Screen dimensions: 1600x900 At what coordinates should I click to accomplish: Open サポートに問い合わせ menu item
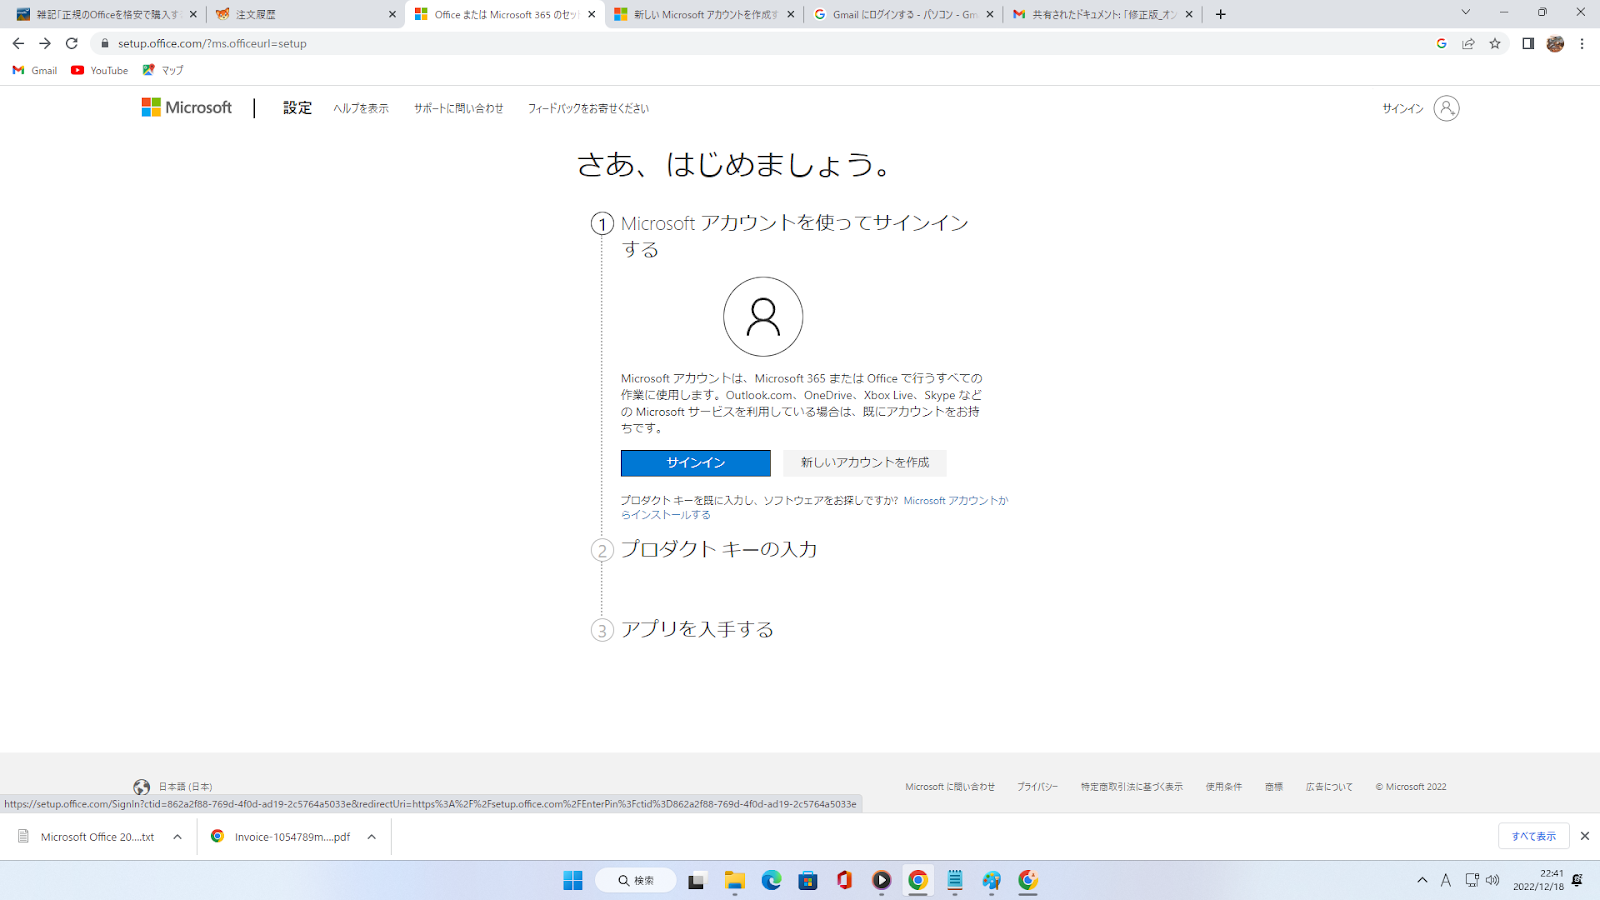tap(459, 108)
